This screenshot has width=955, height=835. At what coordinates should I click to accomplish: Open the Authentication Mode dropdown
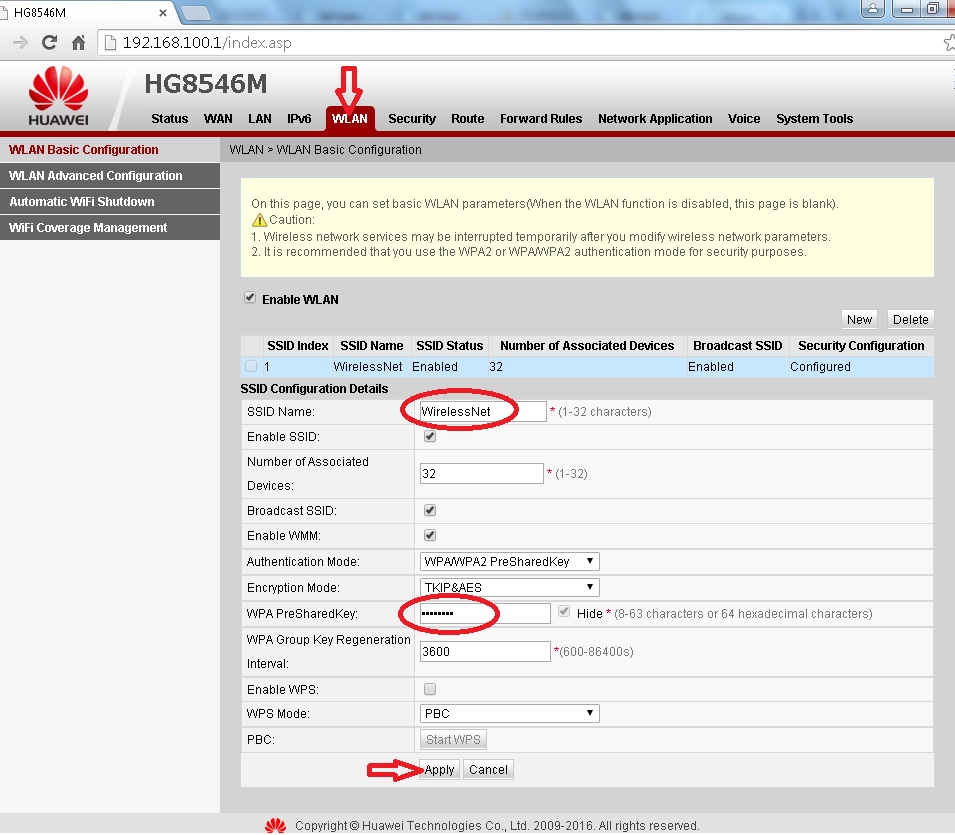point(509,562)
